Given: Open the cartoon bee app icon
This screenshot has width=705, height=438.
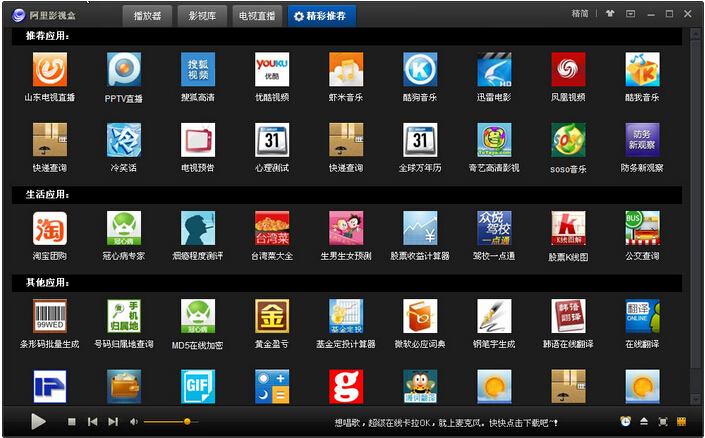Looking at the screenshot, I should tap(420, 387).
